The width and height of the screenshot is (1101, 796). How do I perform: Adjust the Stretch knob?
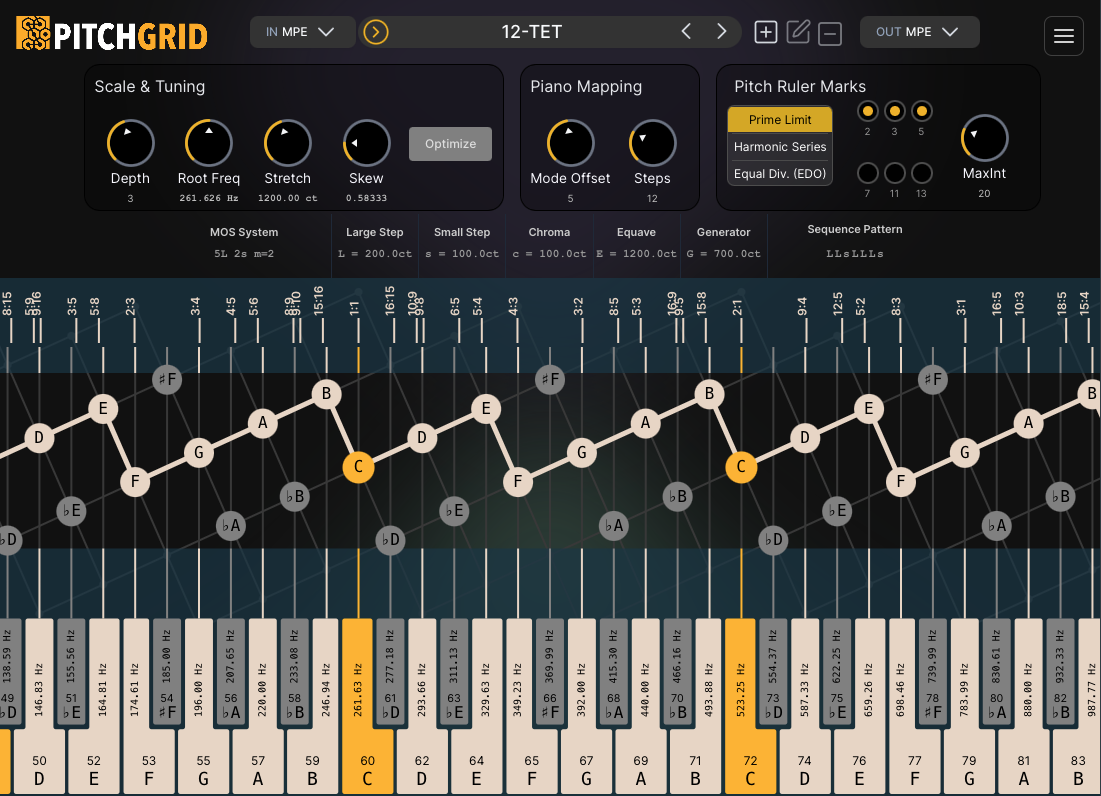click(x=287, y=143)
